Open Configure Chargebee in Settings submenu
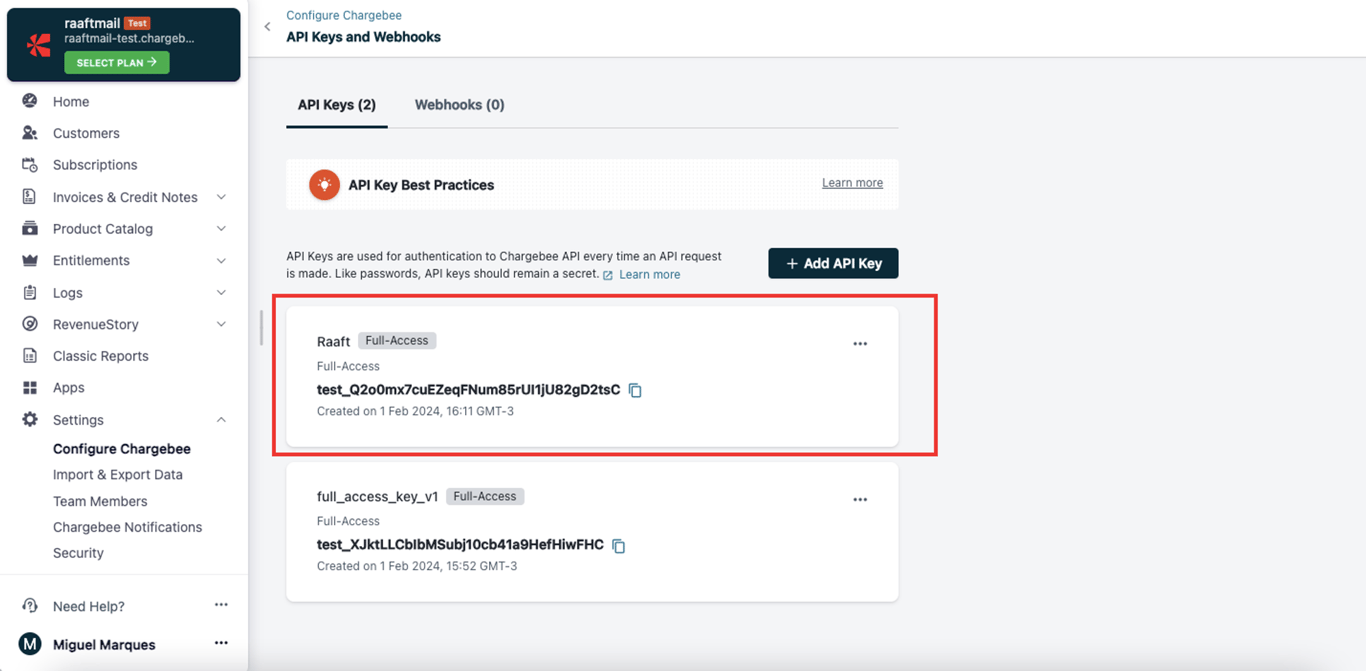Screen dimensions: 1366x671 click(122, 449)
